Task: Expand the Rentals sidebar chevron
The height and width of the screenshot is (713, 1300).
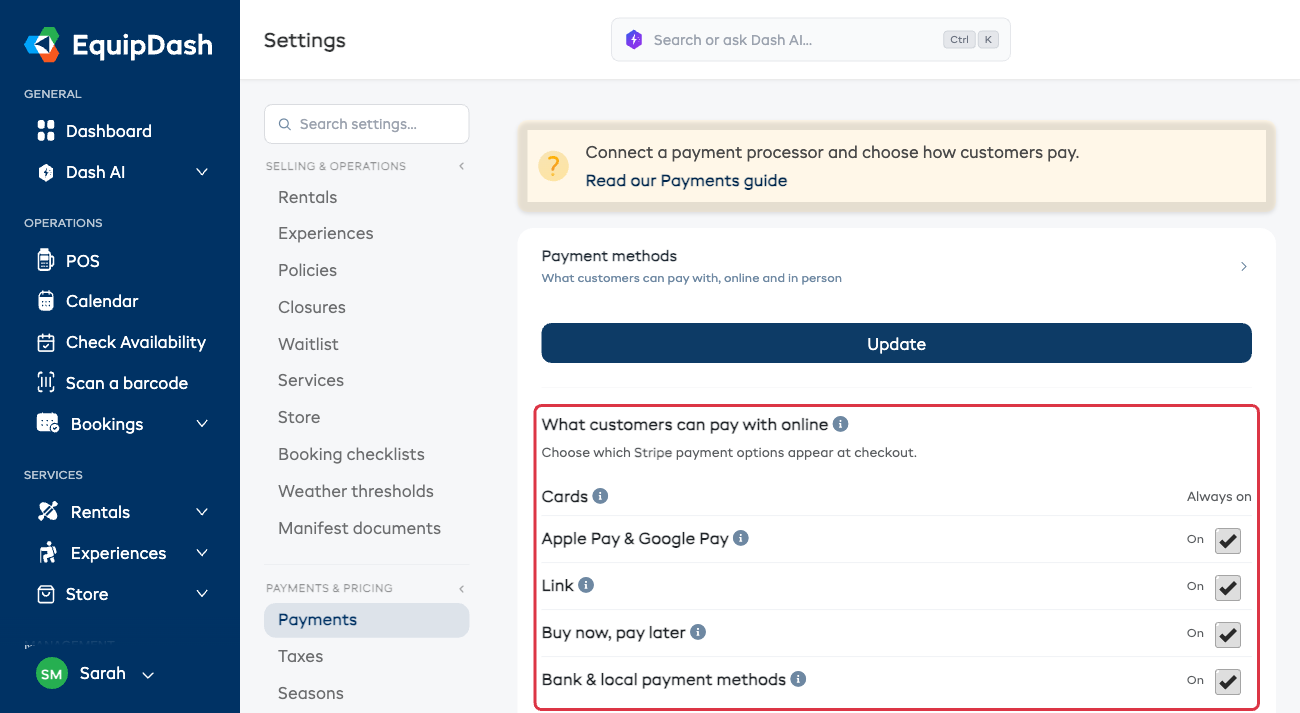Action: [202, 512]
